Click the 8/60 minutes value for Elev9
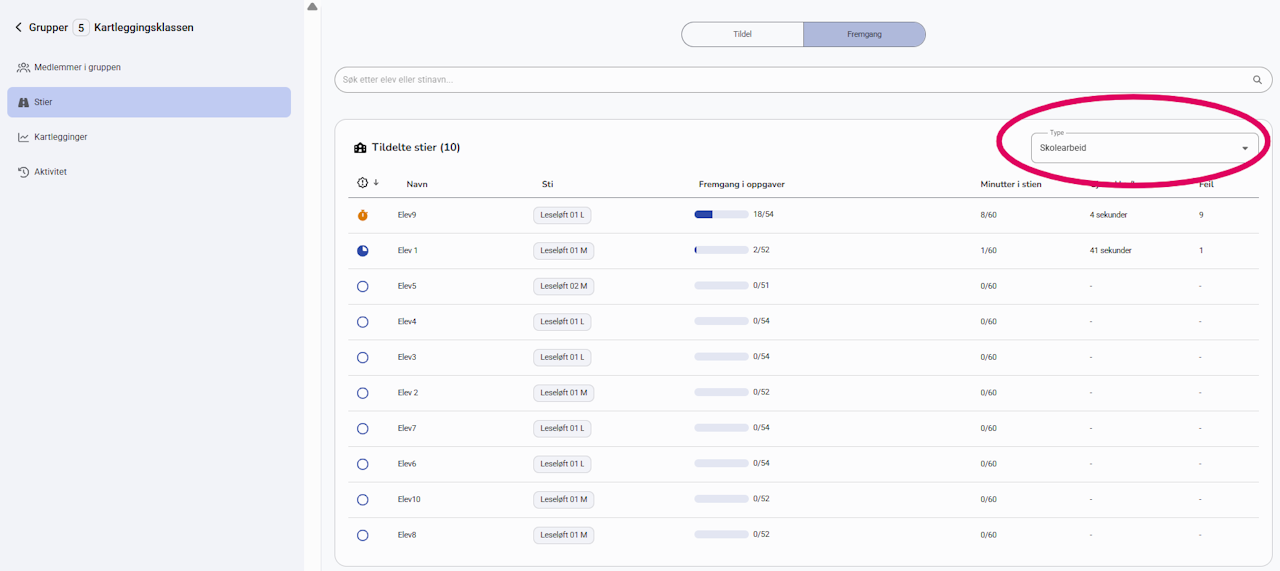The height and width of the screenshot is (571, 1280). pos(989,215)
